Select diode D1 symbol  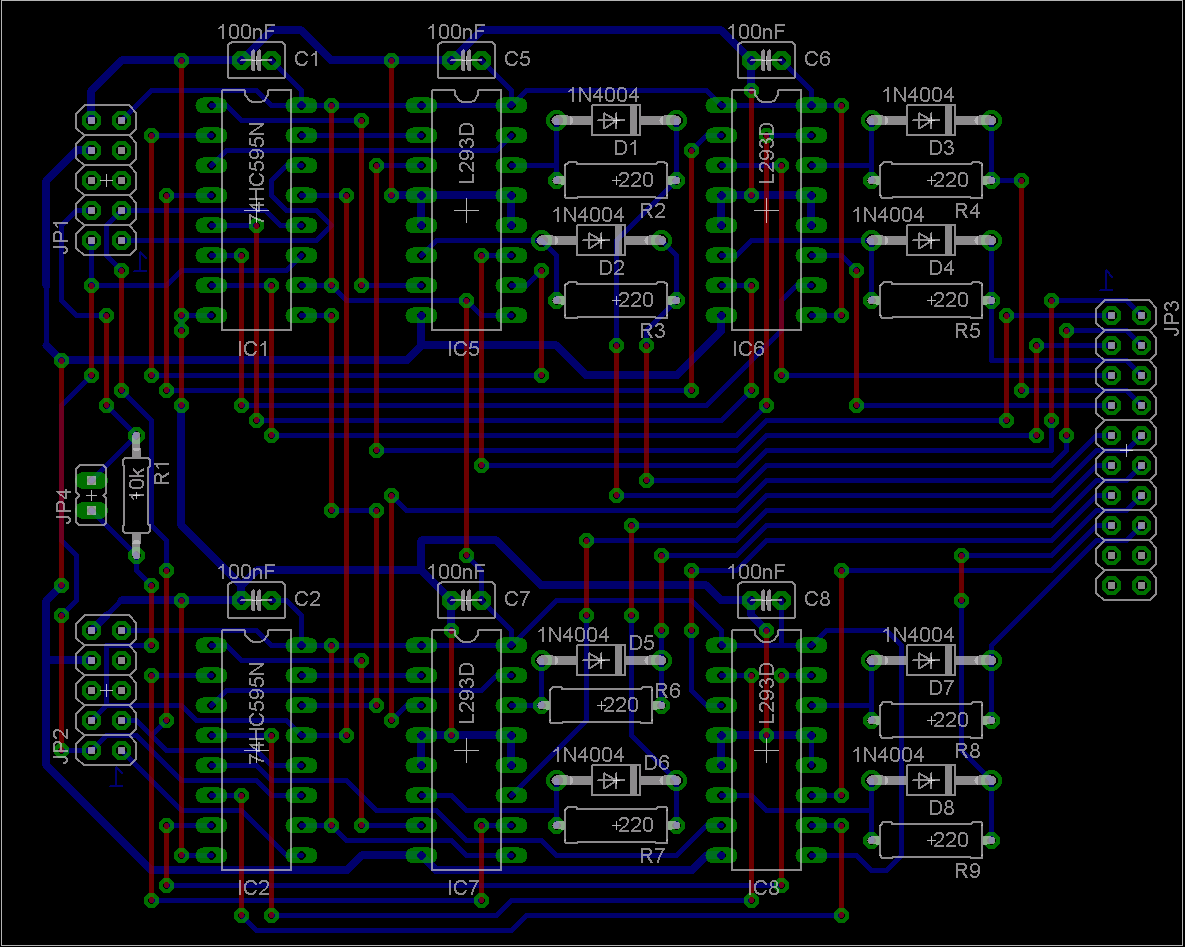tap(616, 120)
